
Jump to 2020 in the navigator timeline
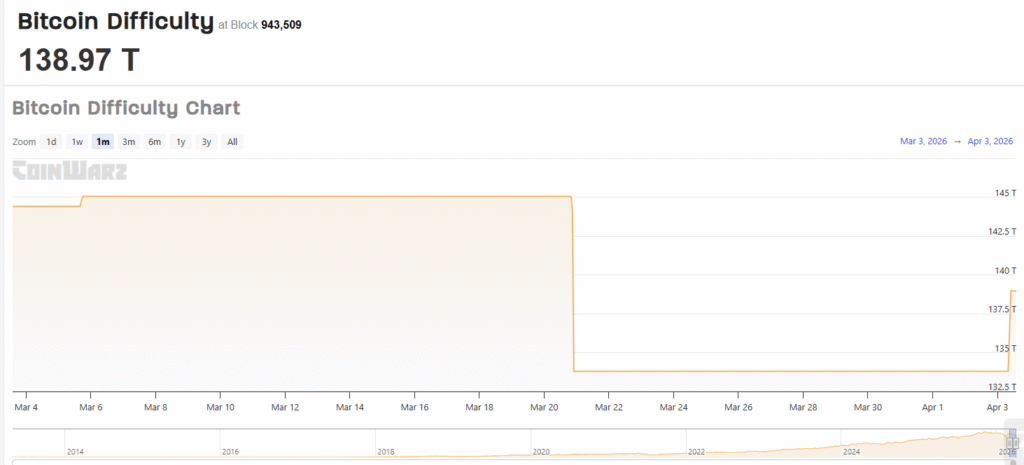[541, 452]
